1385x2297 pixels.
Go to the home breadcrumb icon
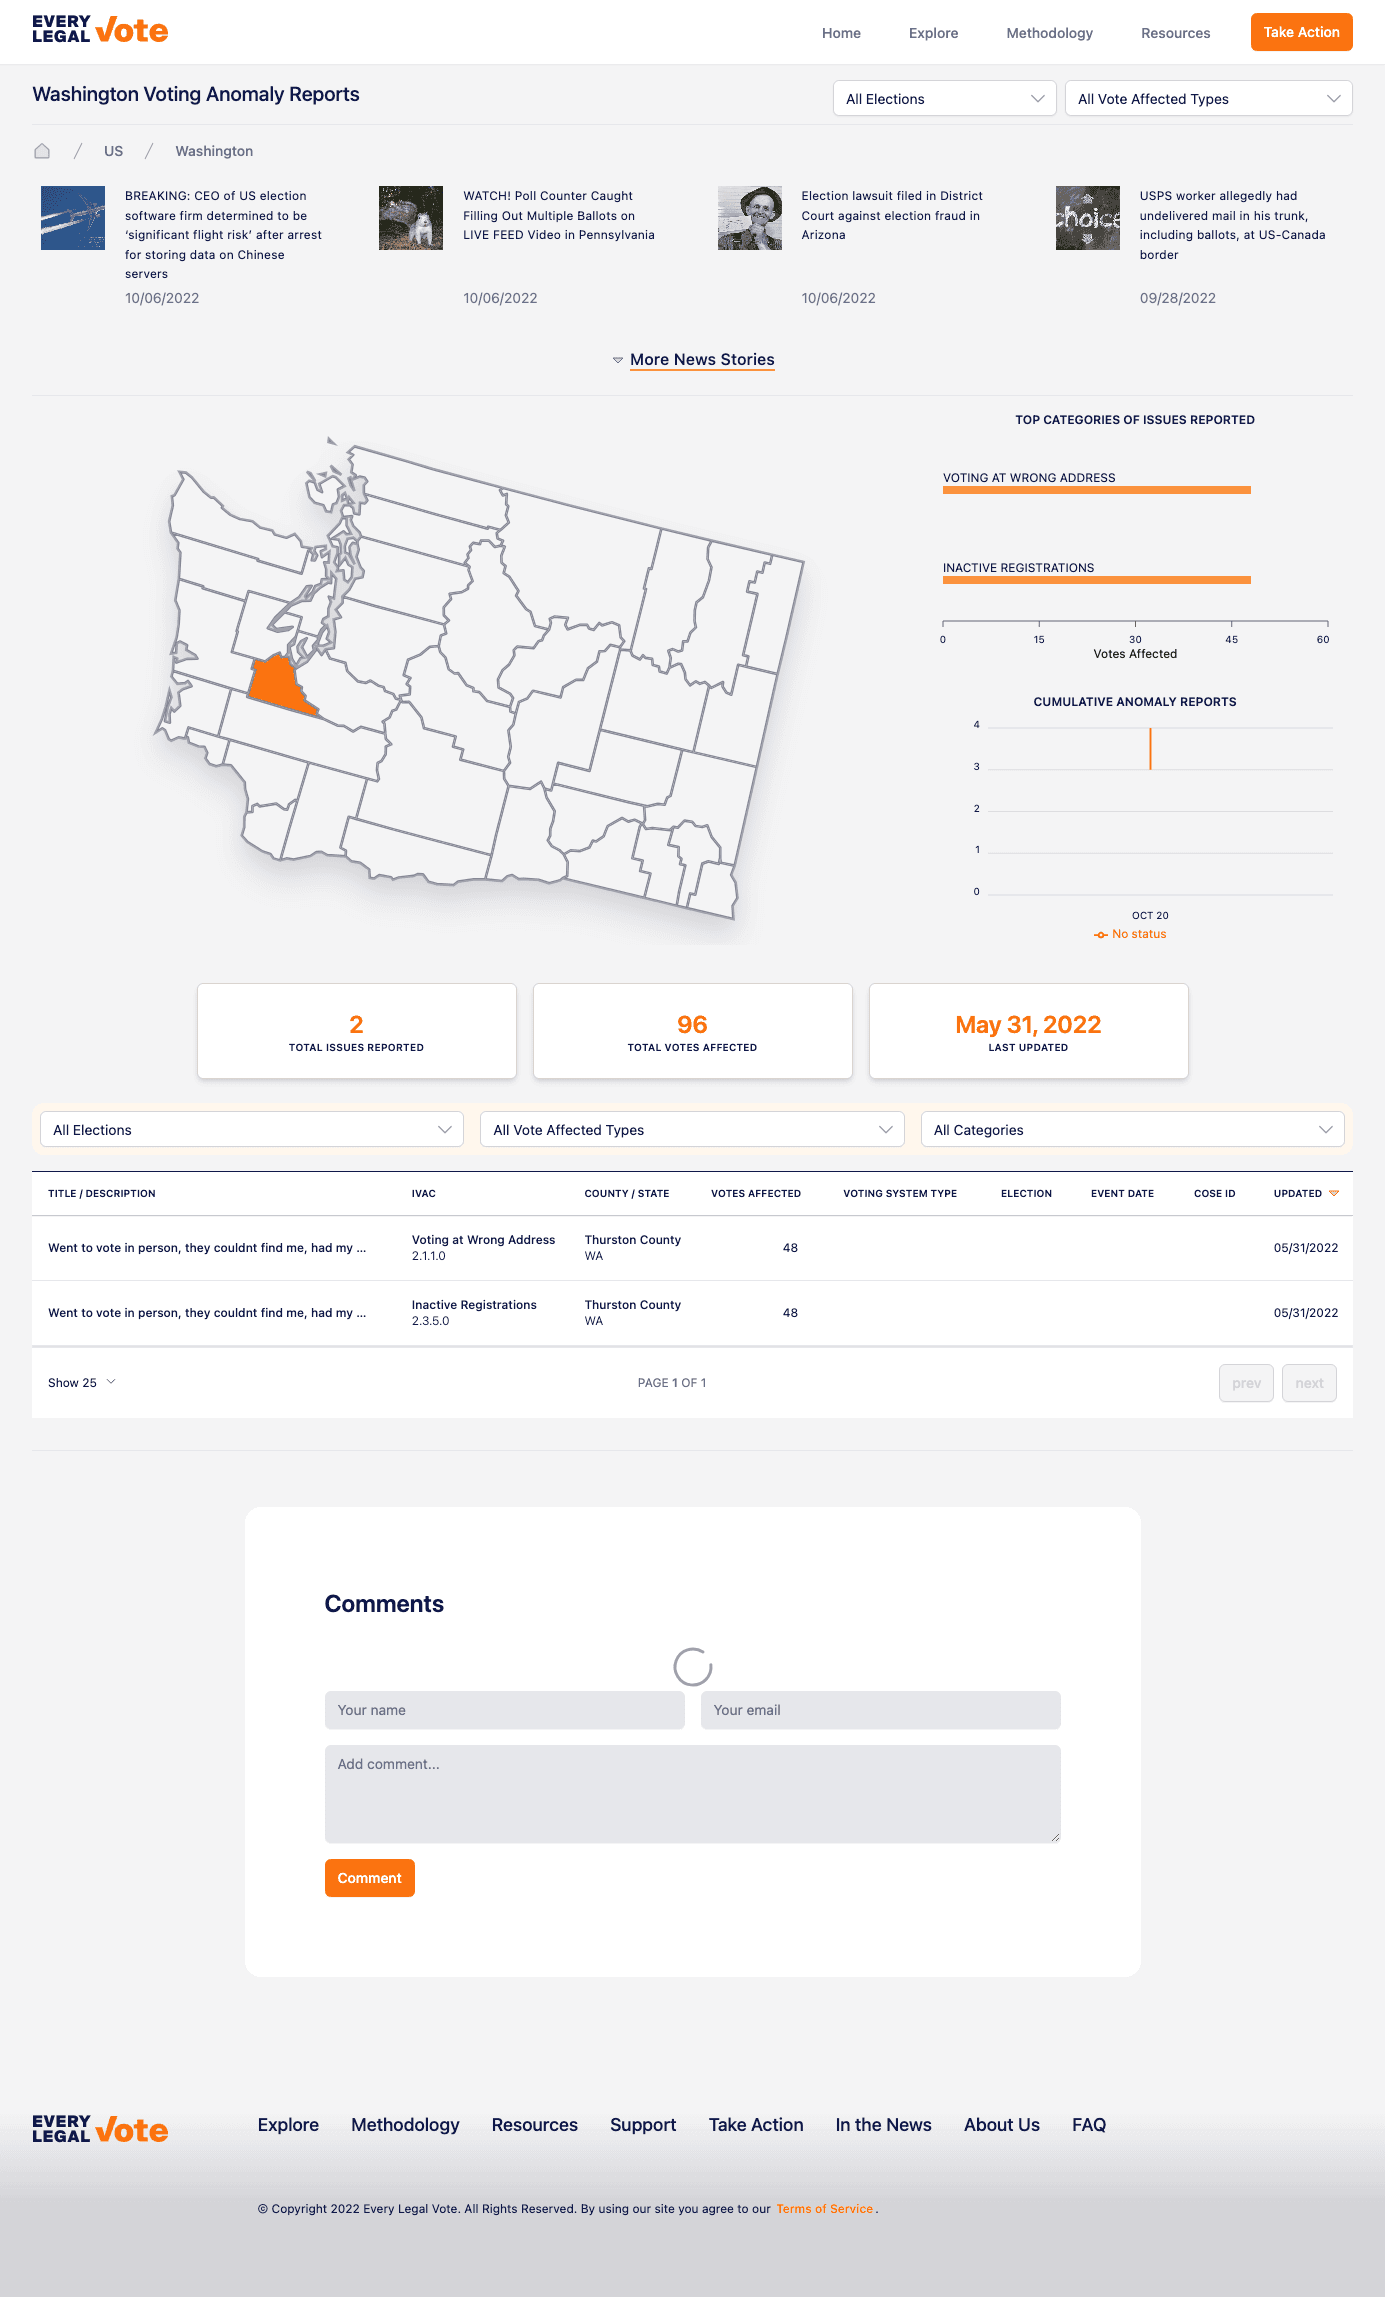tap(42, 151)
